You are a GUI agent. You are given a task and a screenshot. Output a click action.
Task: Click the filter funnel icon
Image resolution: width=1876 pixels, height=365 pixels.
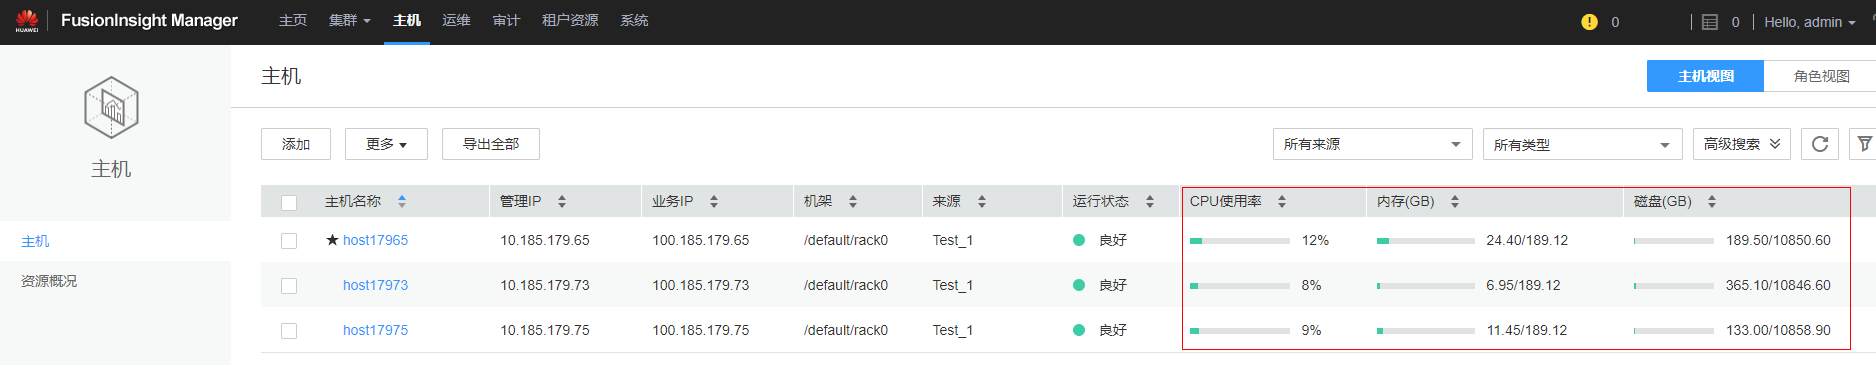click(1864, 144)
